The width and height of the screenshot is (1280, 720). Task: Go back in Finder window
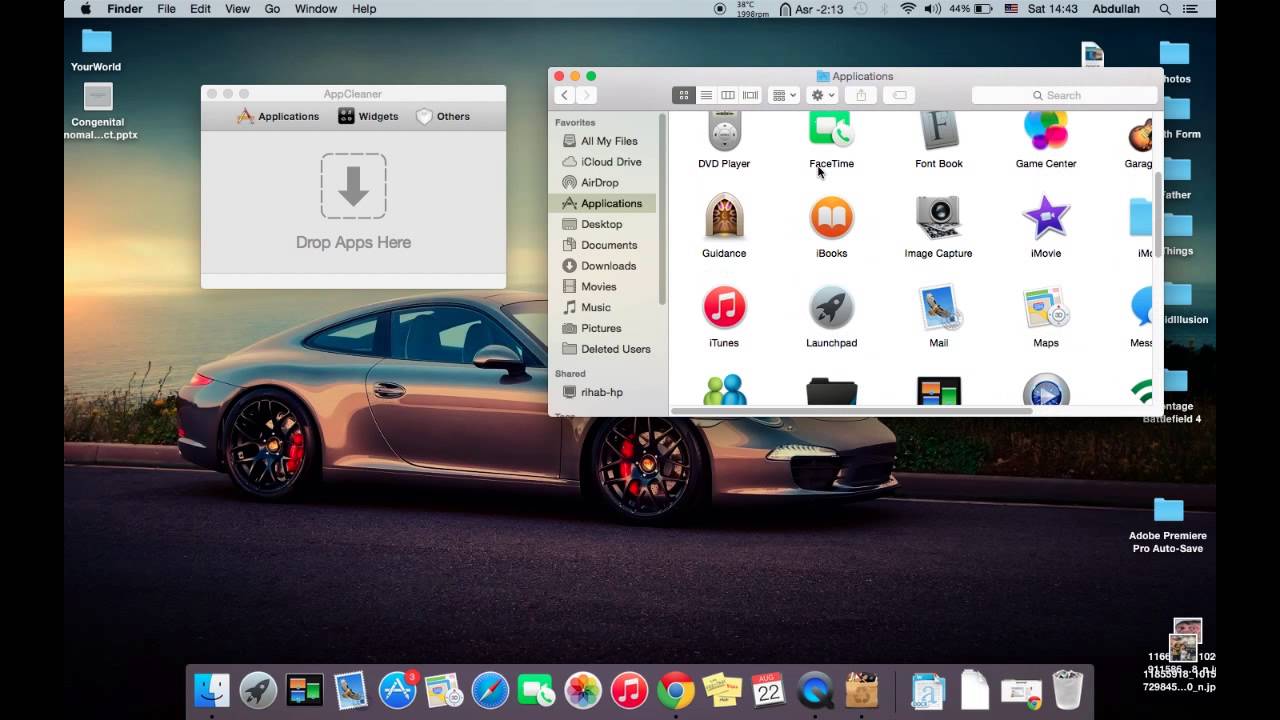564,95
